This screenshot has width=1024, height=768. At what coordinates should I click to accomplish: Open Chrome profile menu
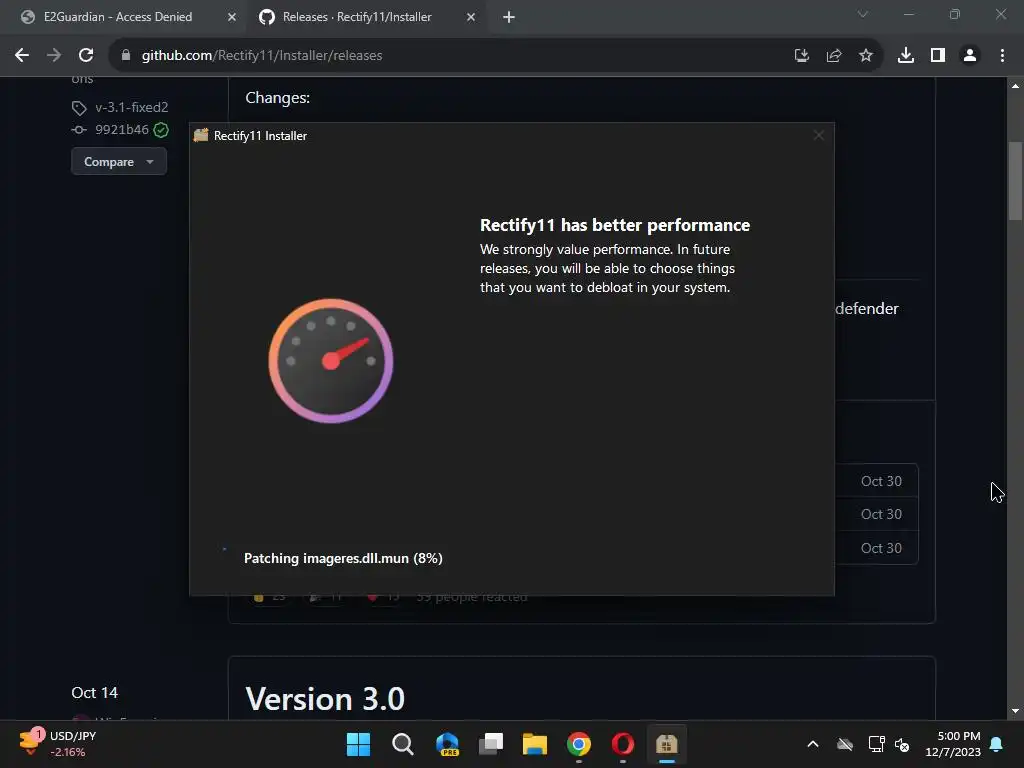click(x=970, y=56)
